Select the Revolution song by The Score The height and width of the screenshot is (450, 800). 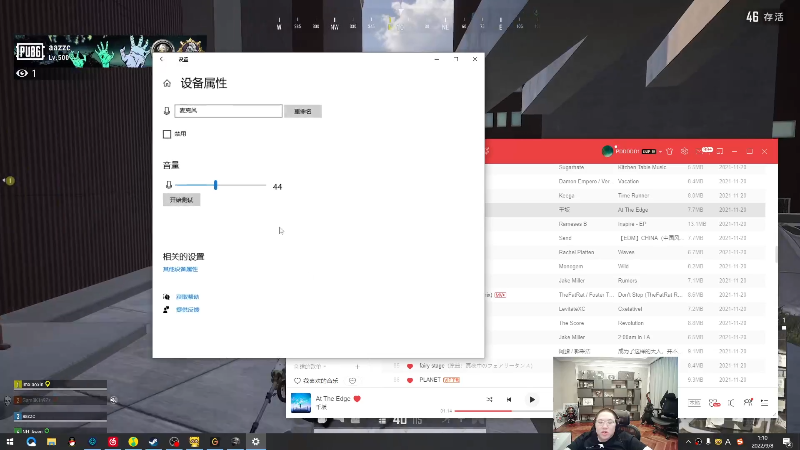click(x=625, y=323)
